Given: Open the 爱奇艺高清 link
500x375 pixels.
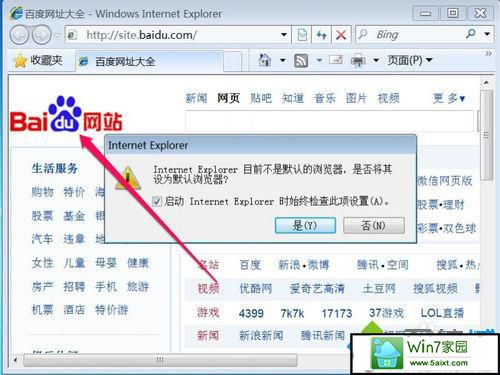Looking at the screenshot, I should coord(317,288).
